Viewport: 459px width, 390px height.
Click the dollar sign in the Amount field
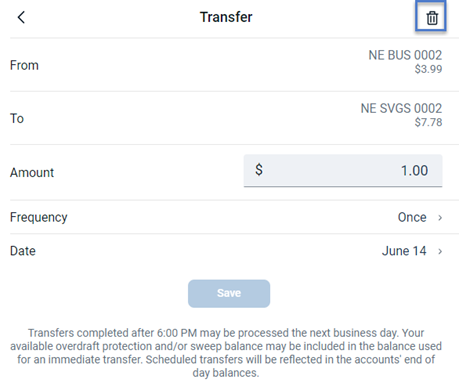pyautogui.click(x=259, y=169)
